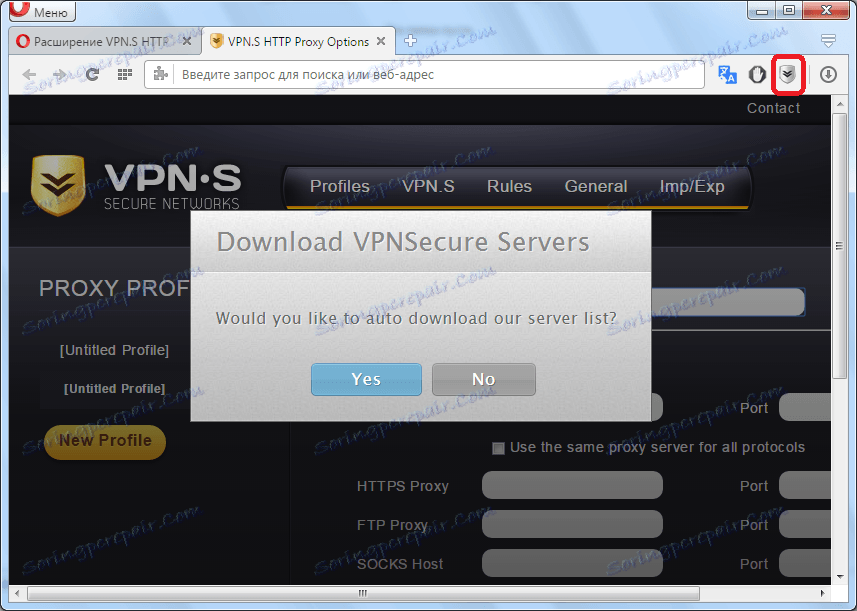Open Speed Dial via the grid icon

tap(123, 74)
